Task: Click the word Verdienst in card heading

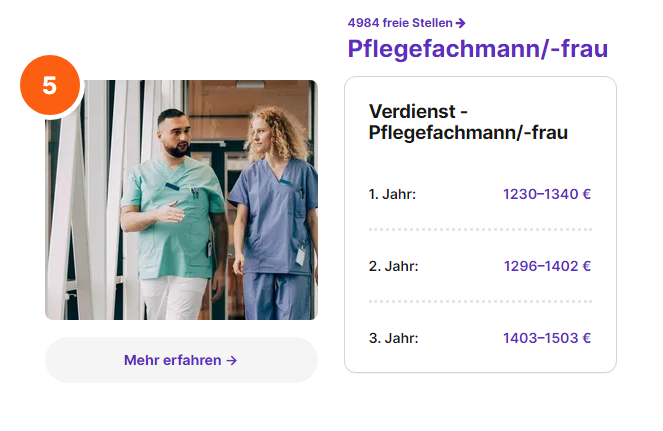Action: click(x=412, y=112)
